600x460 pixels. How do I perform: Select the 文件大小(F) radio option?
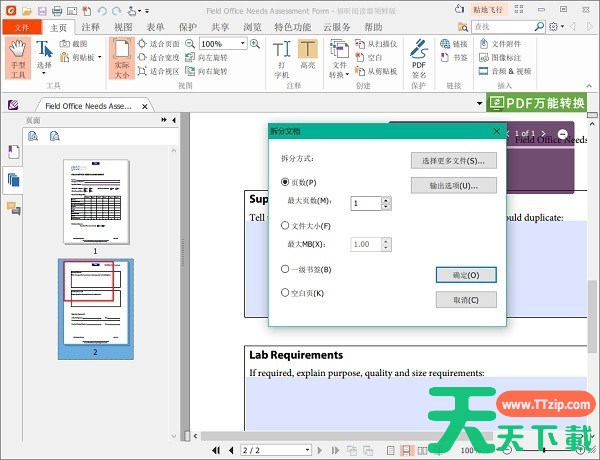click(x=286, y=226)
